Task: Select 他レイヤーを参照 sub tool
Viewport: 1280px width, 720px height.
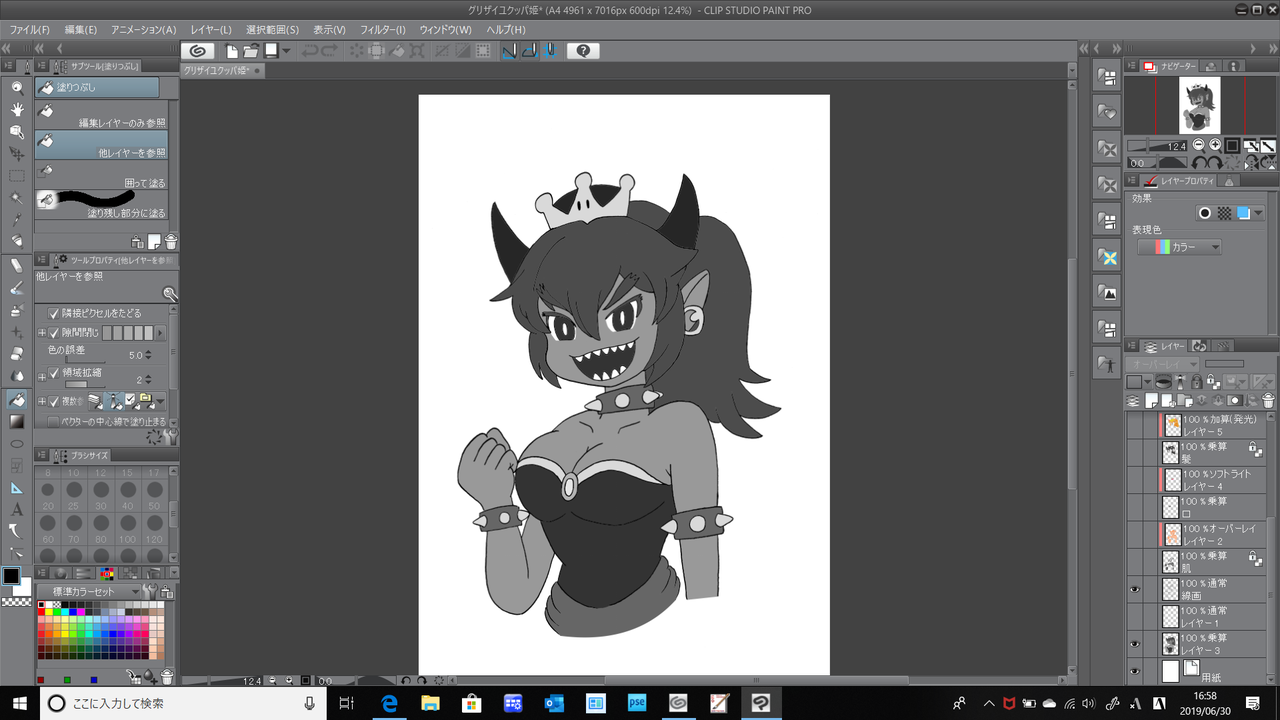Action: pos(101,145)
